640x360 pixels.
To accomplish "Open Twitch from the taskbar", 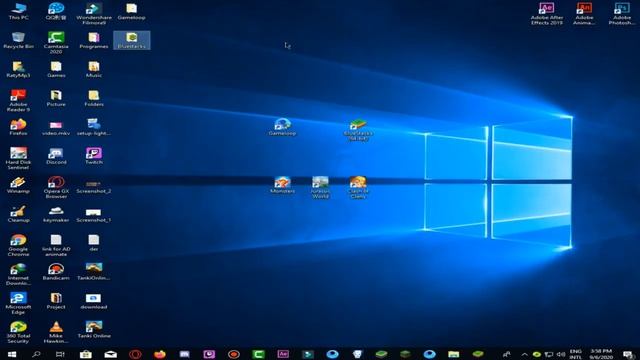I will [209, 354].
